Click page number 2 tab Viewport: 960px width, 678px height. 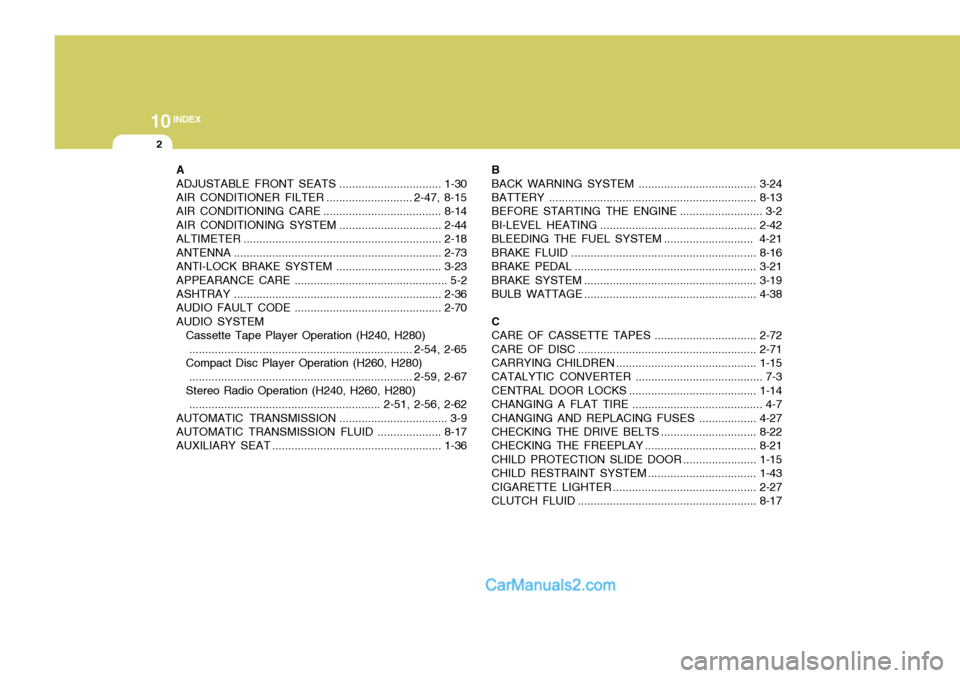pyautogui.click(x=159, y=145)
